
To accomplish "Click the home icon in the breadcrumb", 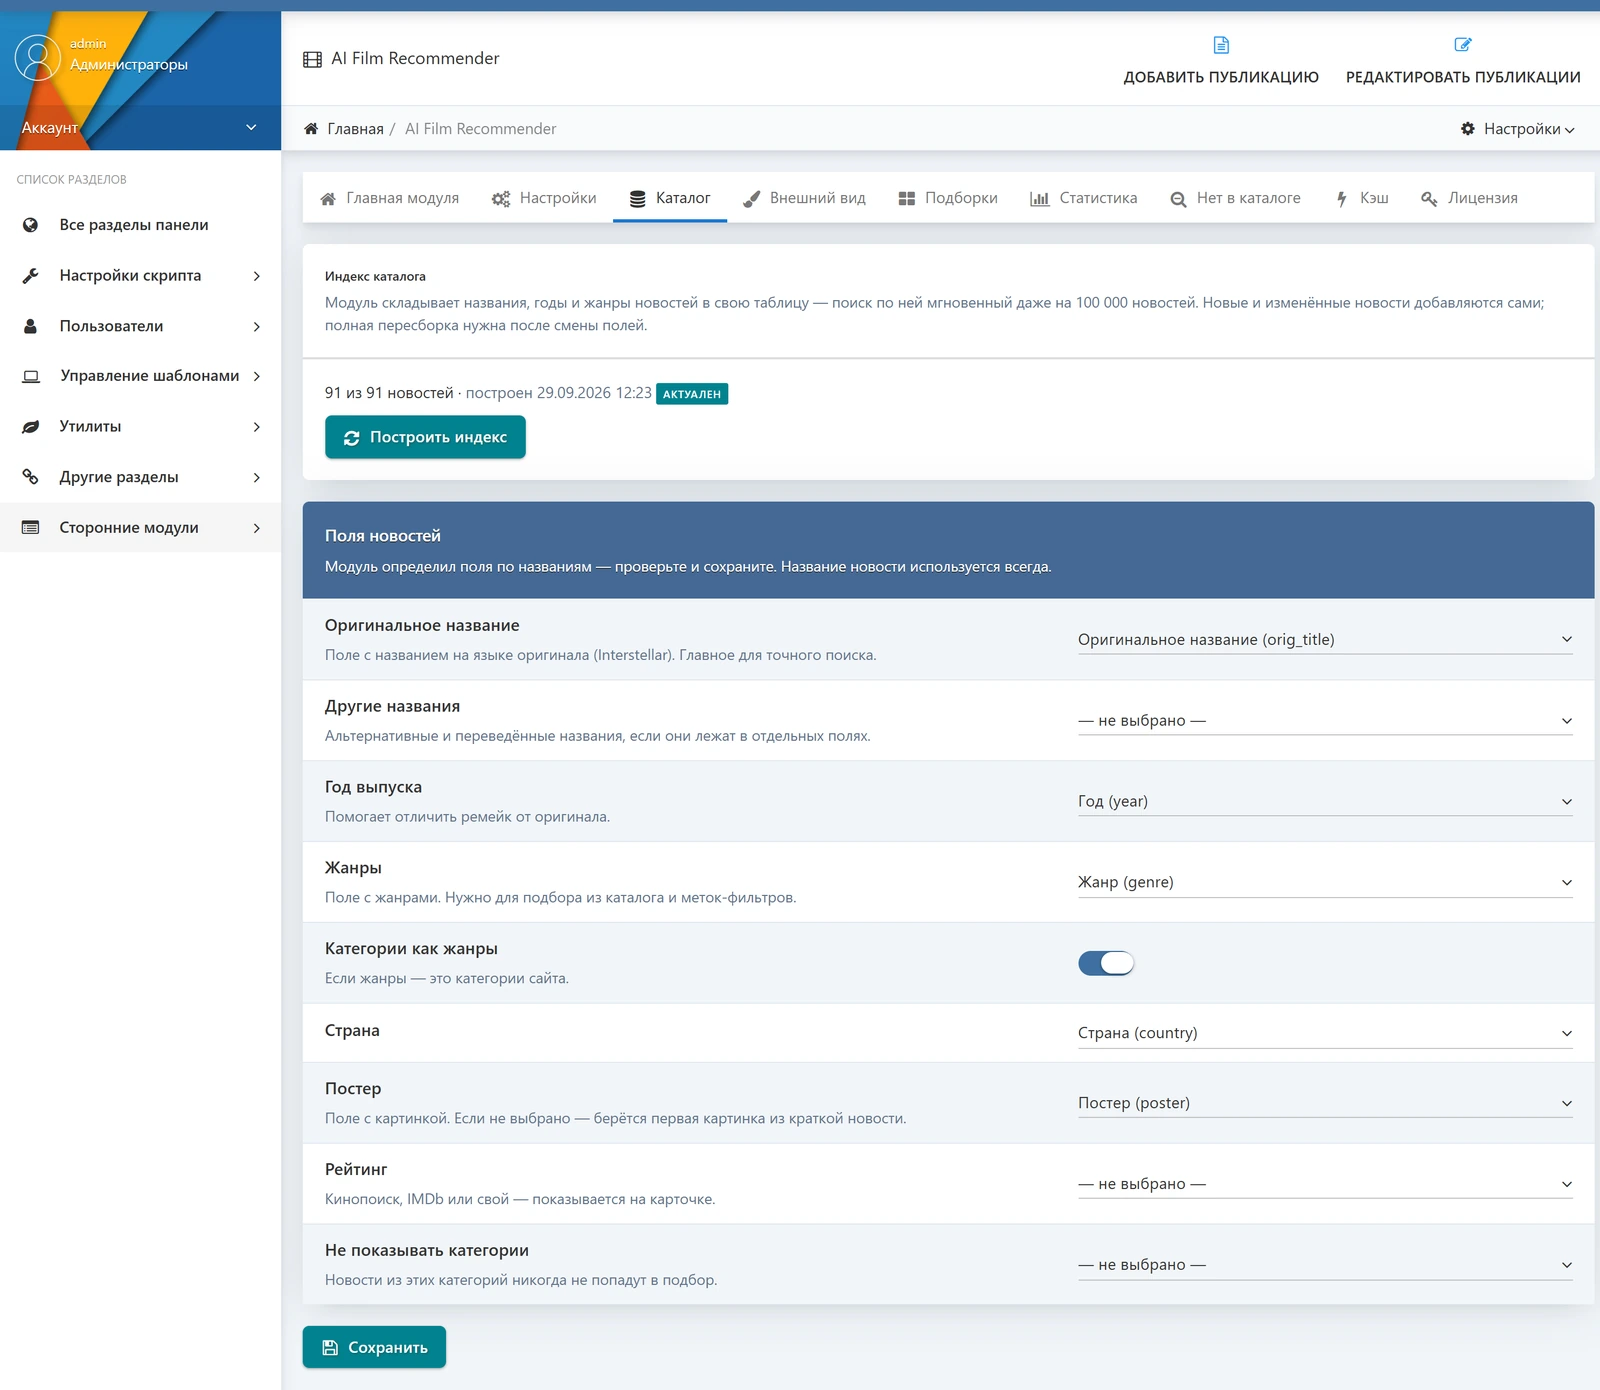I will pos(311,129).
